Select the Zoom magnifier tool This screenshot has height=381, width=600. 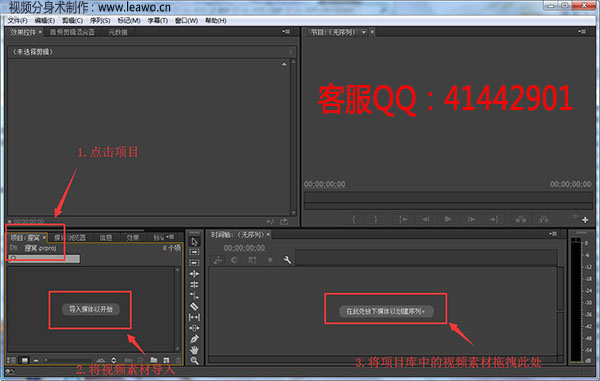tap(194, 360)
